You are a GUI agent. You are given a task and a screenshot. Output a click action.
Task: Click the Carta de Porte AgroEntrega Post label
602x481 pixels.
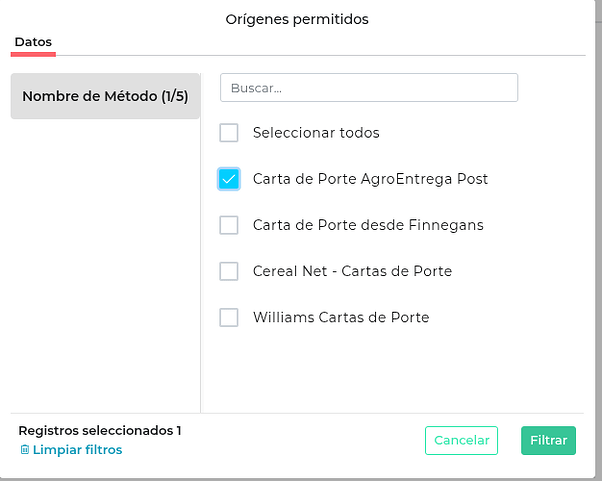point(370,179)
